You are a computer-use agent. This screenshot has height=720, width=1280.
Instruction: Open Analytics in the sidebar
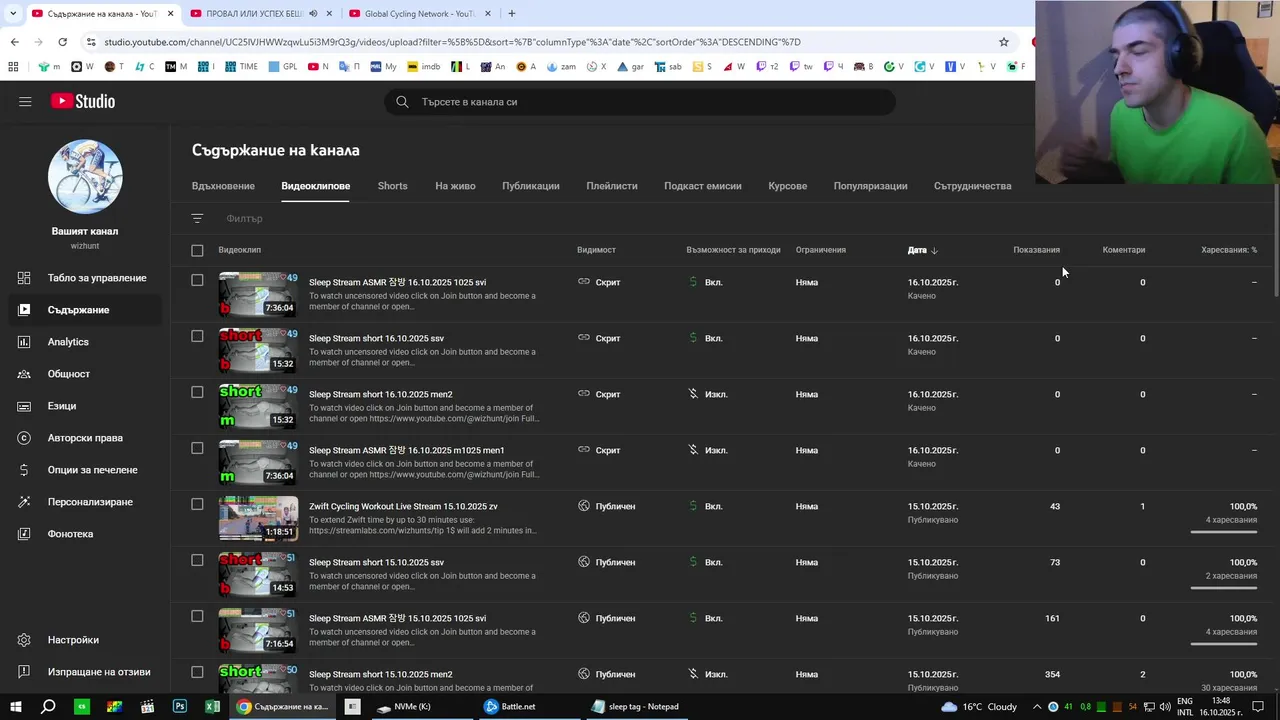(85, 342)
